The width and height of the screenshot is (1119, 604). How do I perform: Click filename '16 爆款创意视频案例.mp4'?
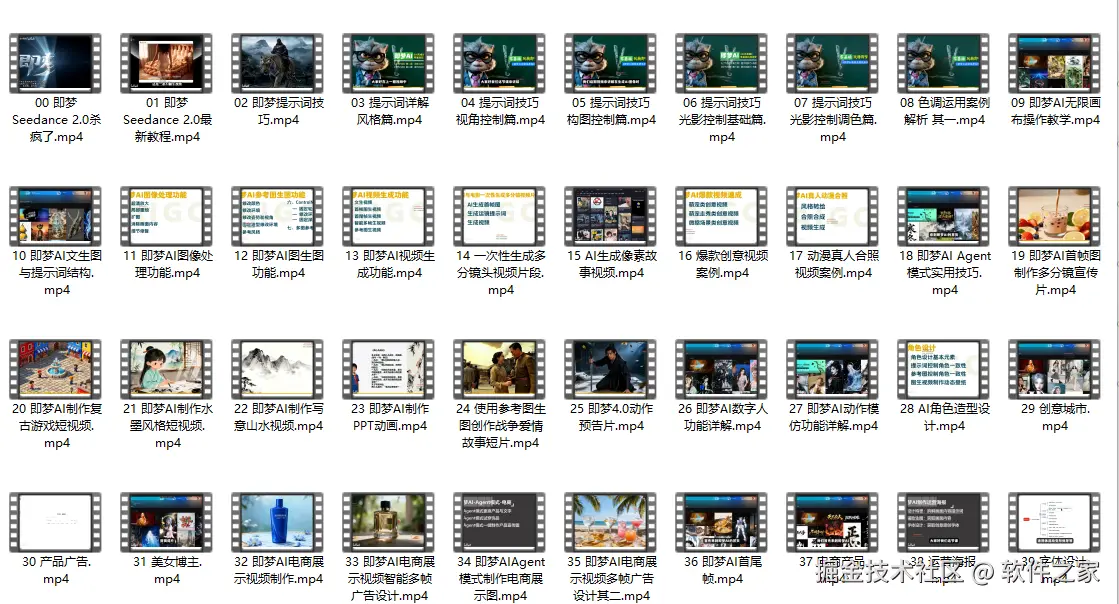722,264
